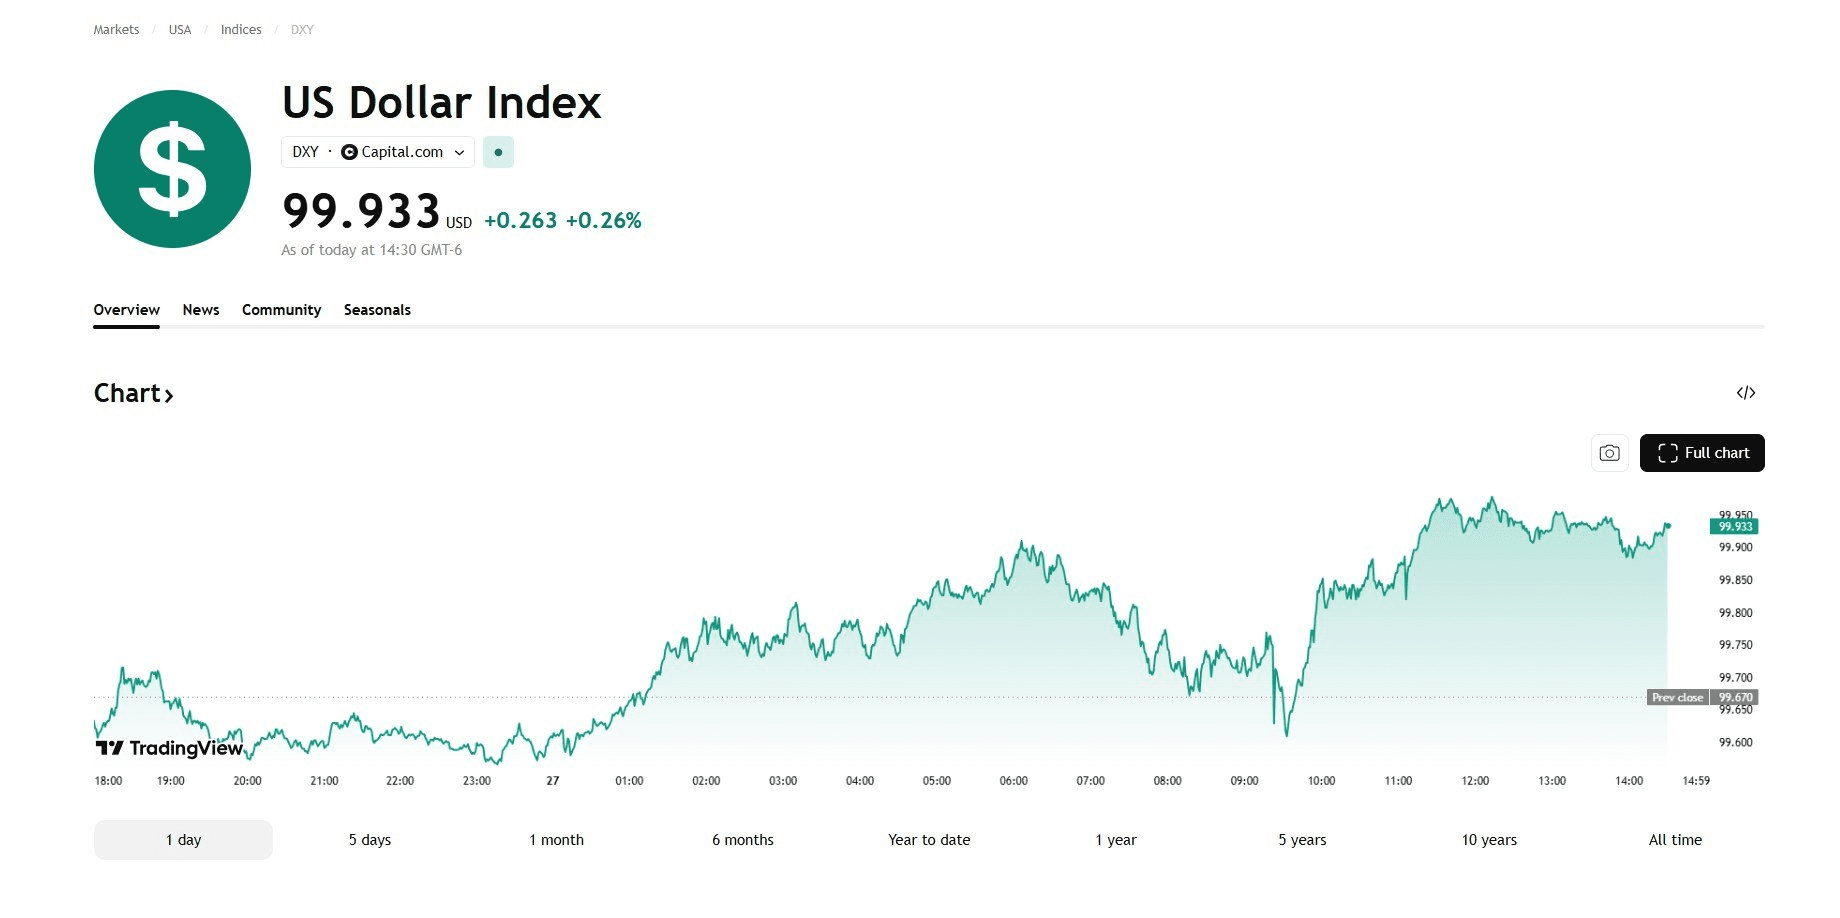Select the 1 day time range
This screenshot has height=918, width=1840.
pyautogui.click(x=183, y=840)
